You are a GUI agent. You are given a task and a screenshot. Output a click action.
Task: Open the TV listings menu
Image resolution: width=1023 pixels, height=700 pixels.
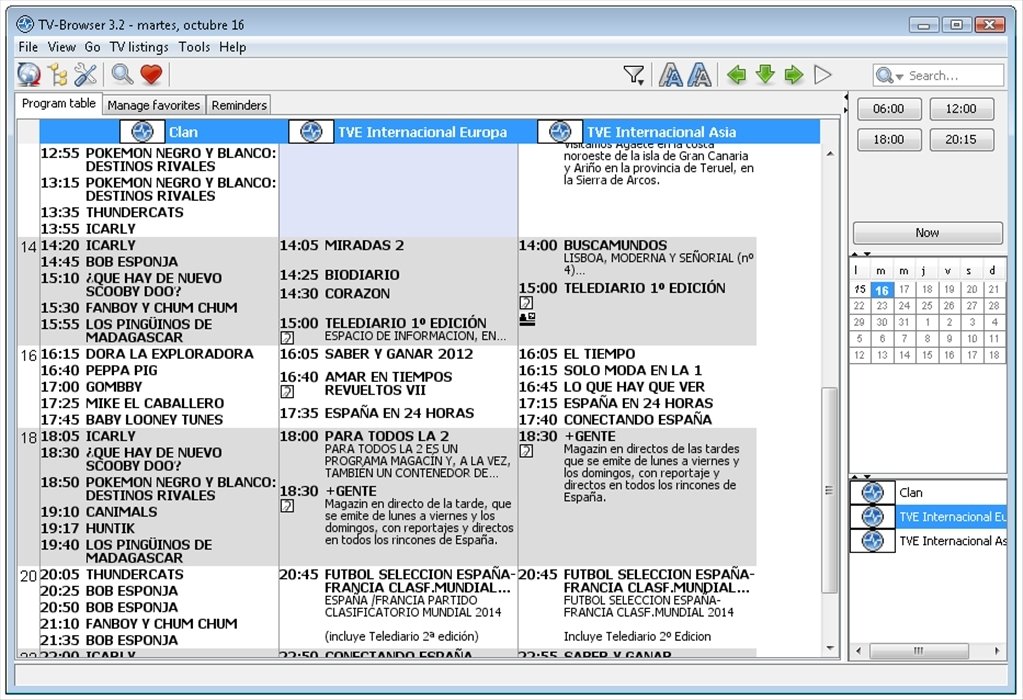click(138, 47)
